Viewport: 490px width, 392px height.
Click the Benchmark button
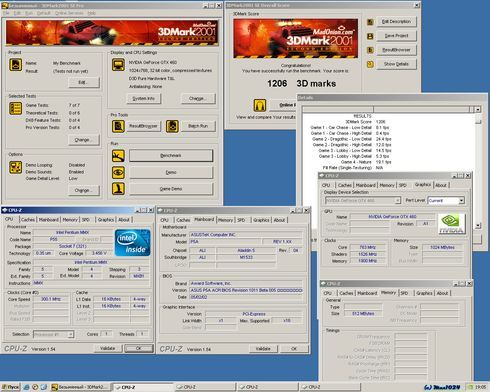(x=171, y=155)
